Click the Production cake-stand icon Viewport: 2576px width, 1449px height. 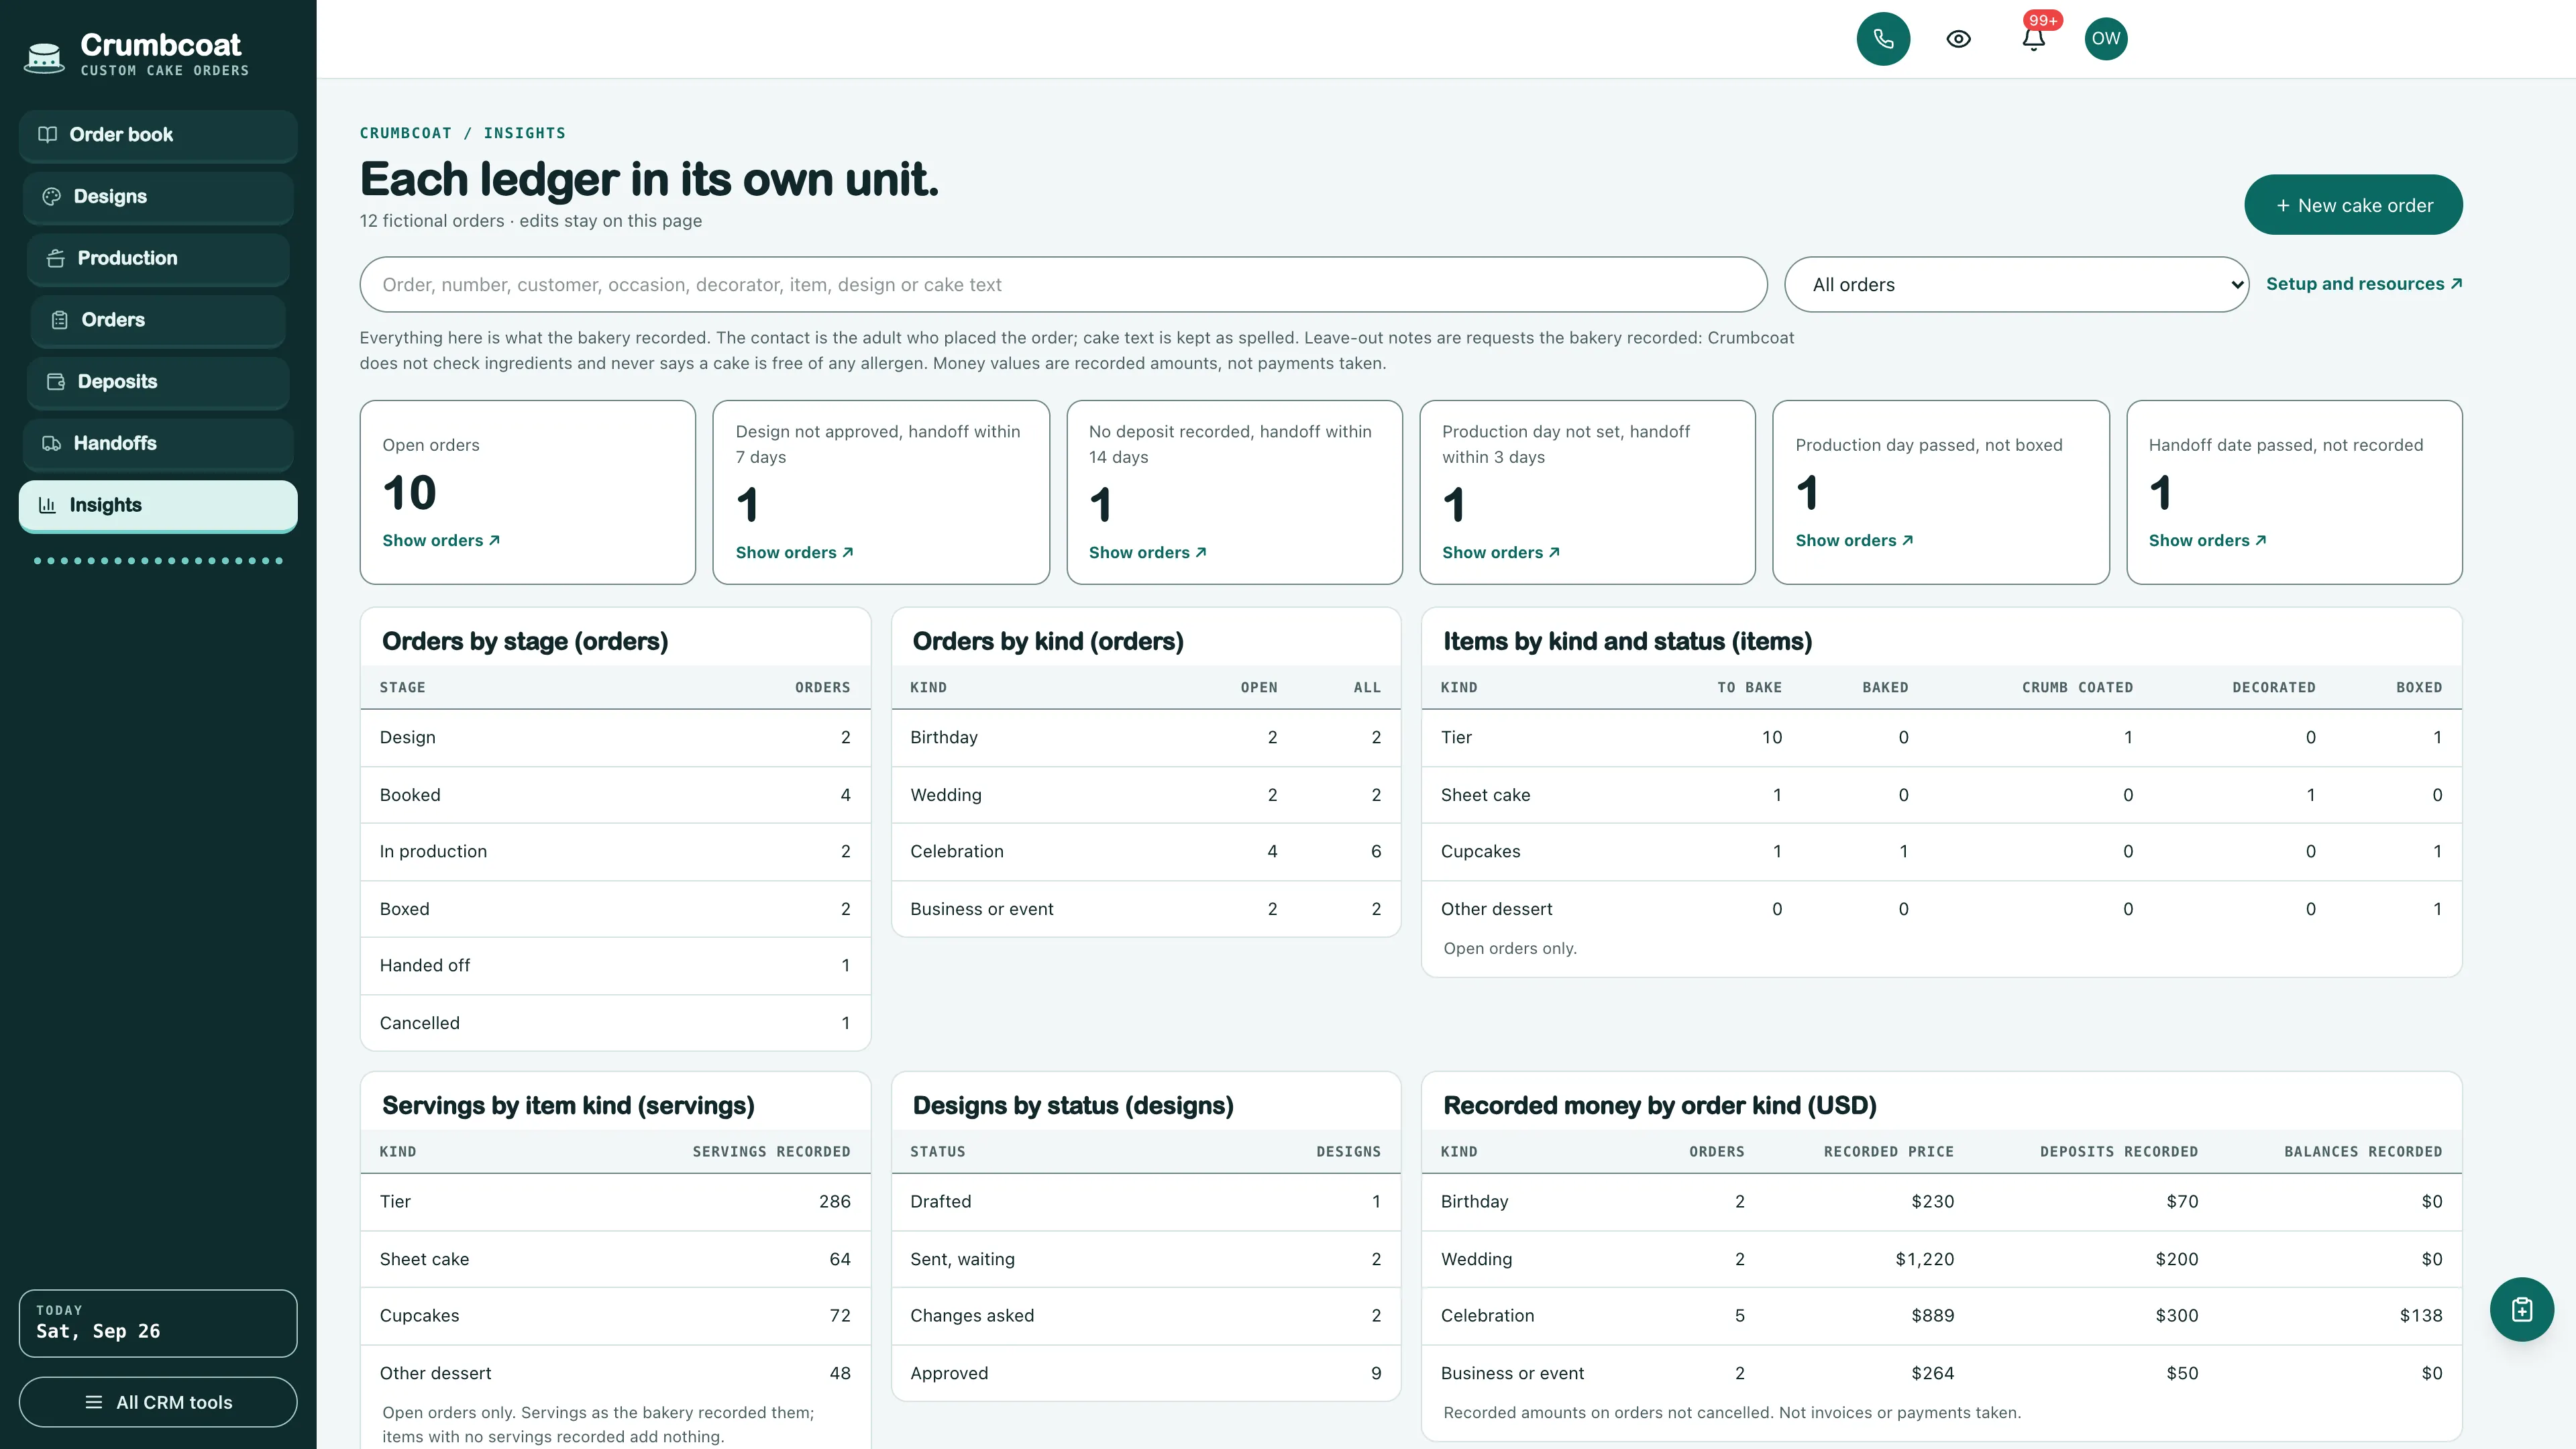(55, 258)
